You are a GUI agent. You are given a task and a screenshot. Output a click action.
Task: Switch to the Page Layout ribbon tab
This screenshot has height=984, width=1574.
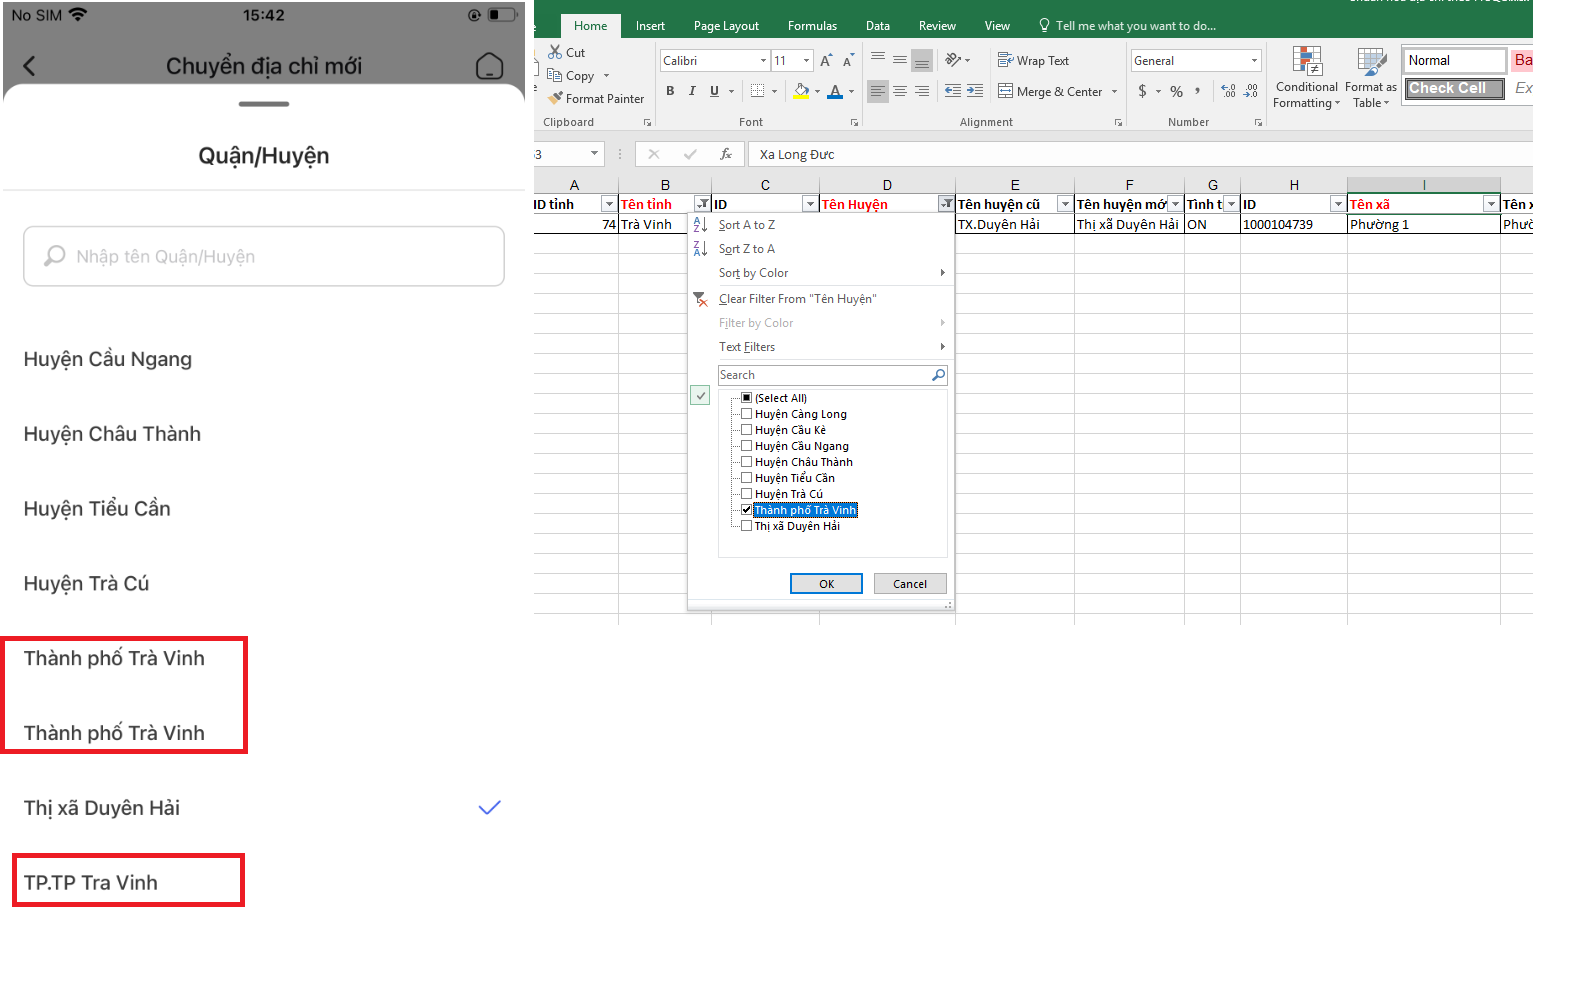click(x=726, y=26)
